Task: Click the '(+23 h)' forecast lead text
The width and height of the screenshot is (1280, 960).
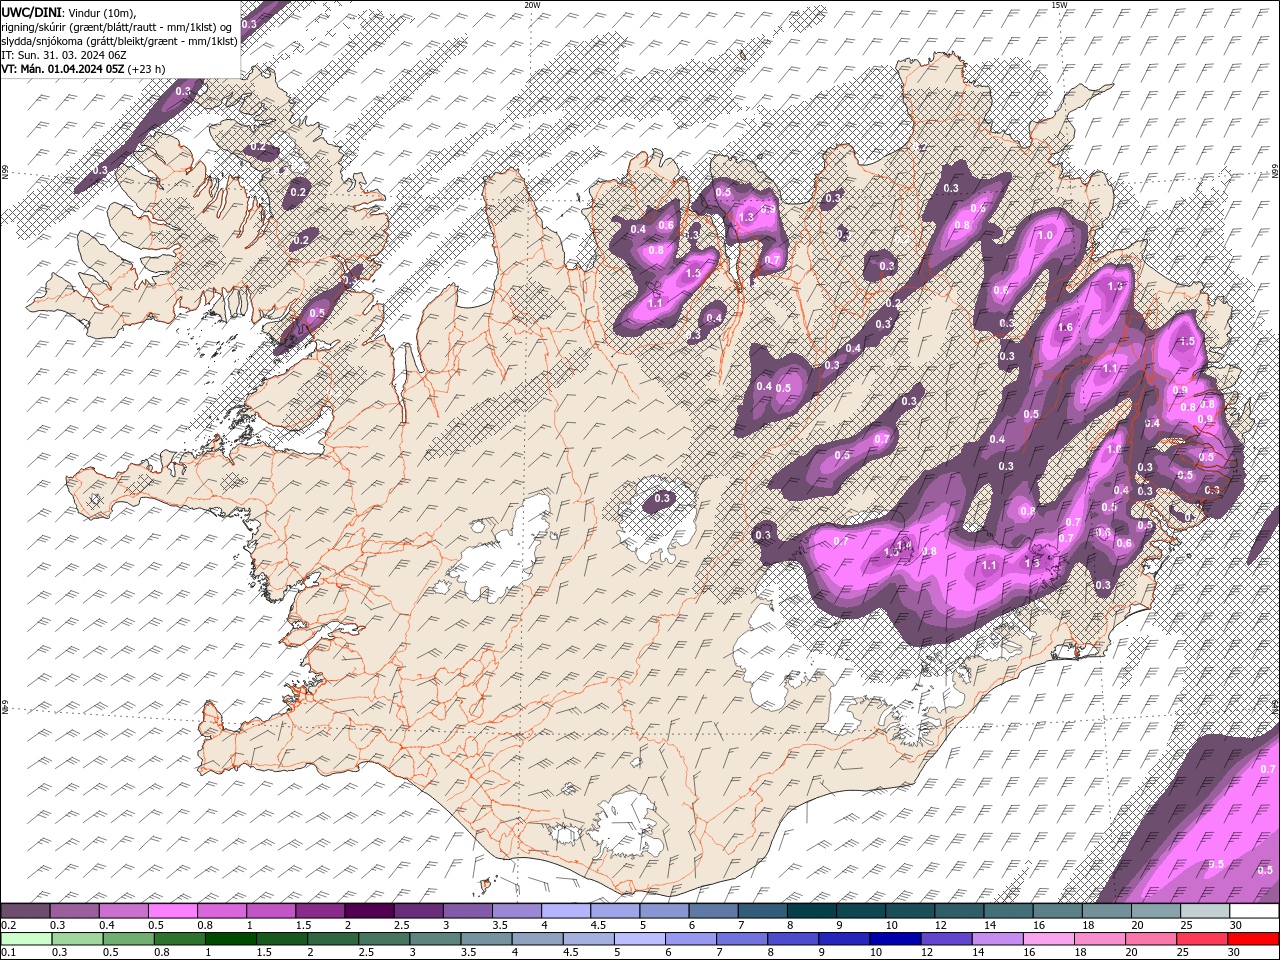Action: tap(146, 69)
